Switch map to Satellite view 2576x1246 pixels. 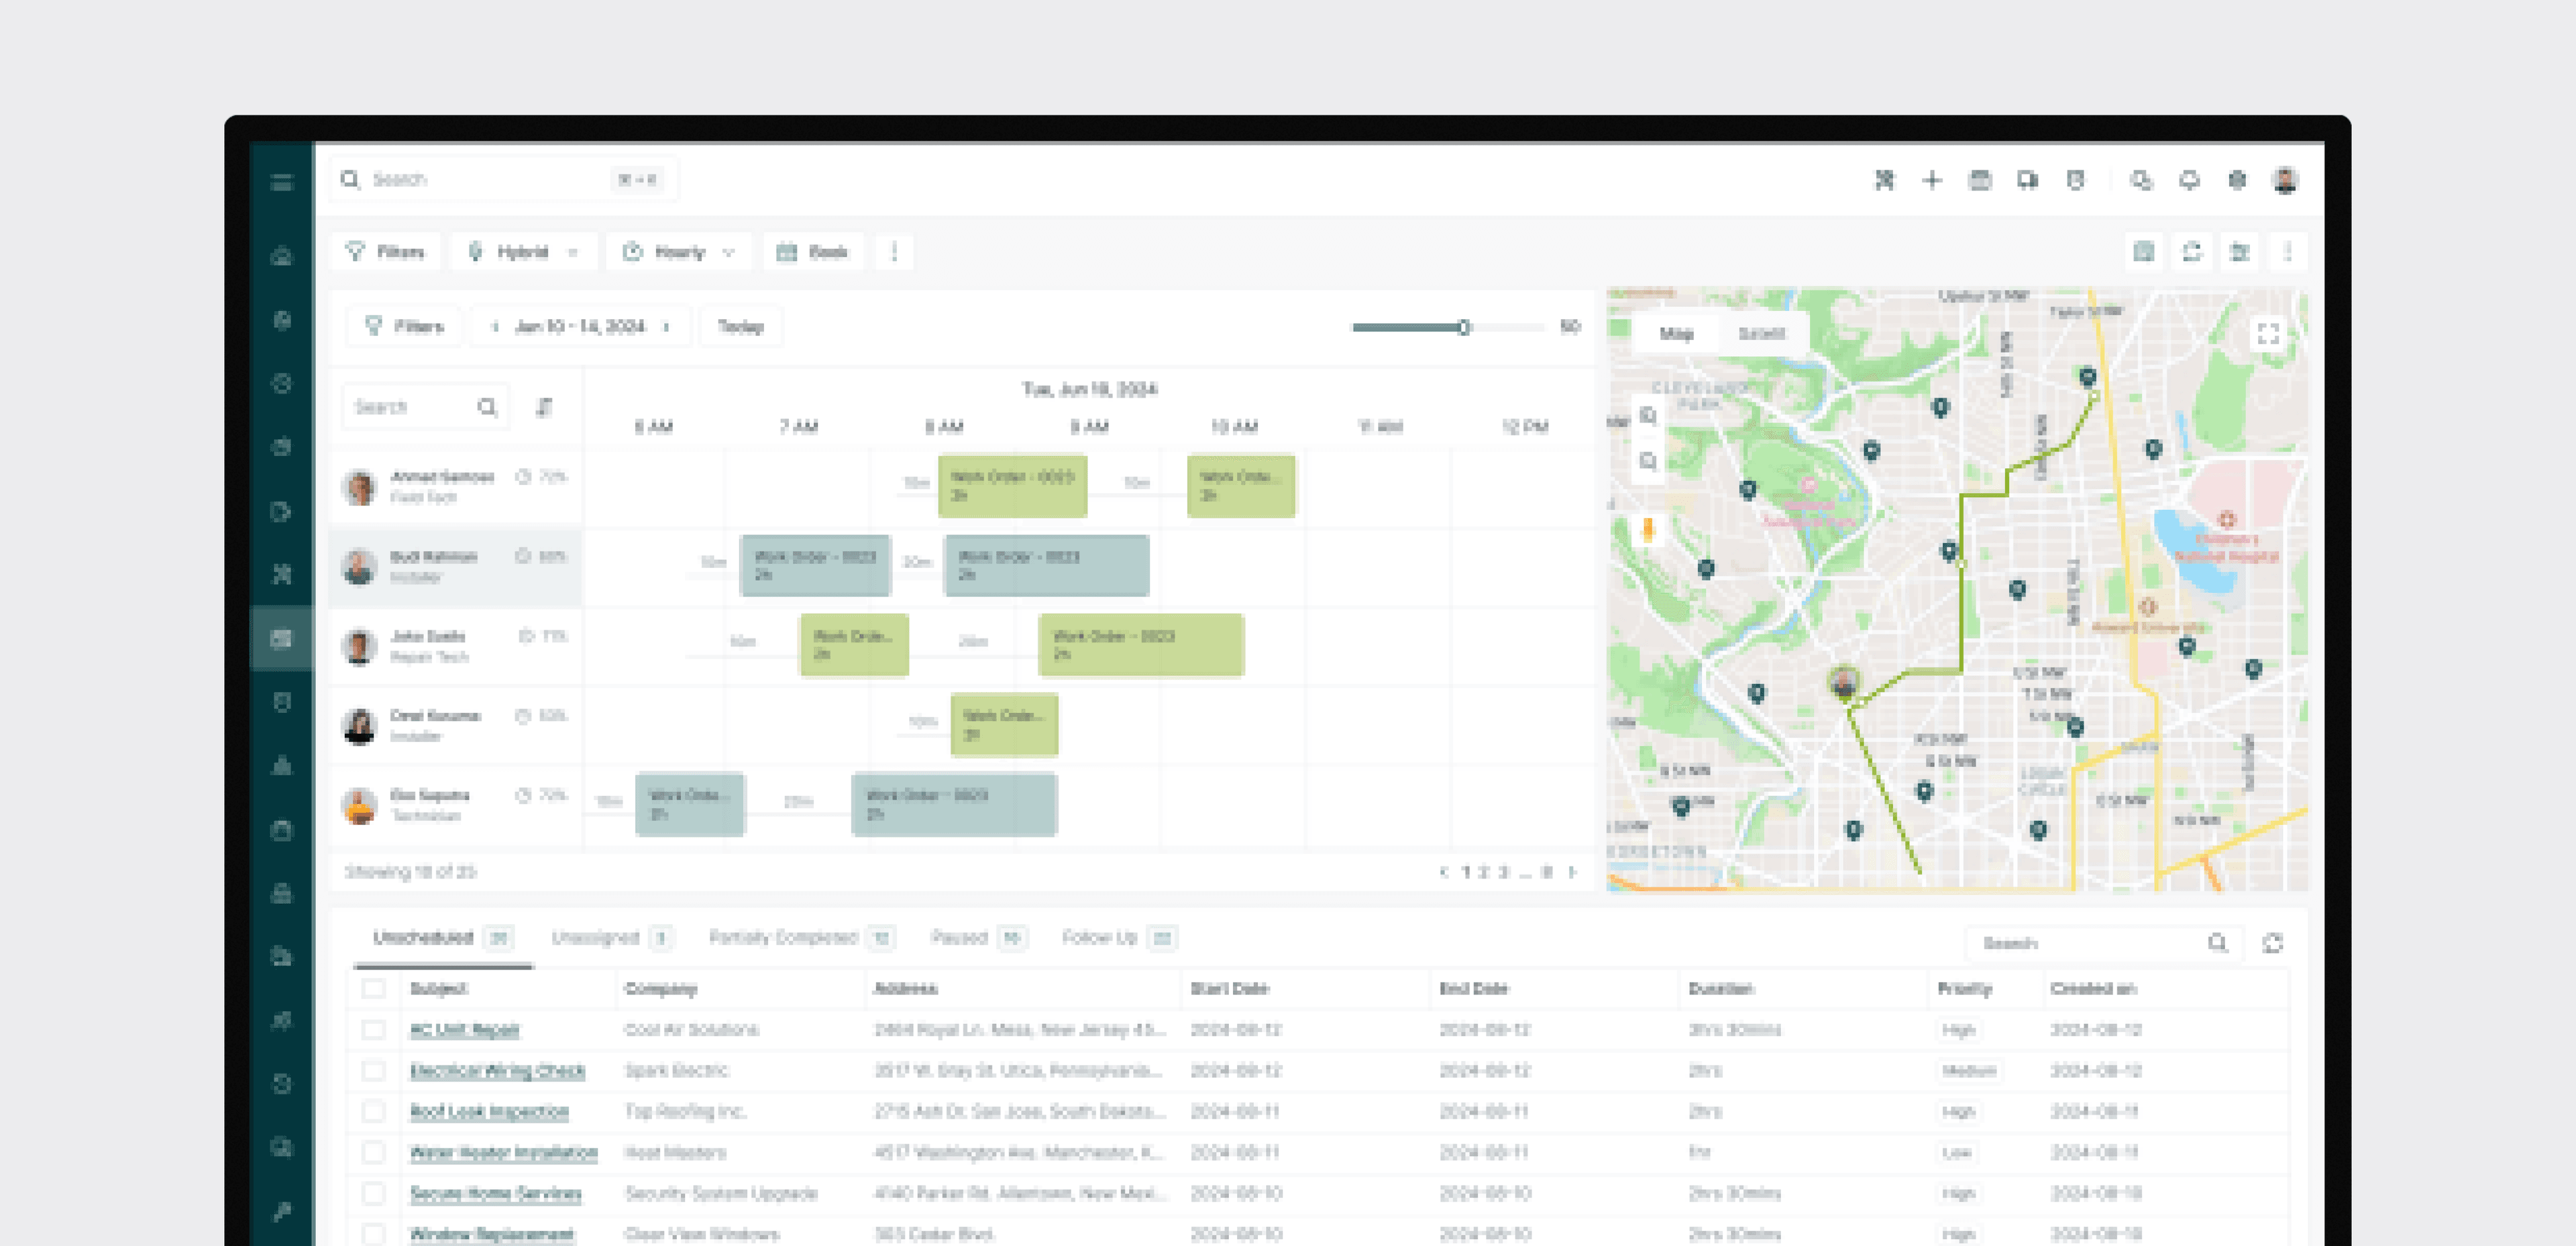pos(1762,334)
